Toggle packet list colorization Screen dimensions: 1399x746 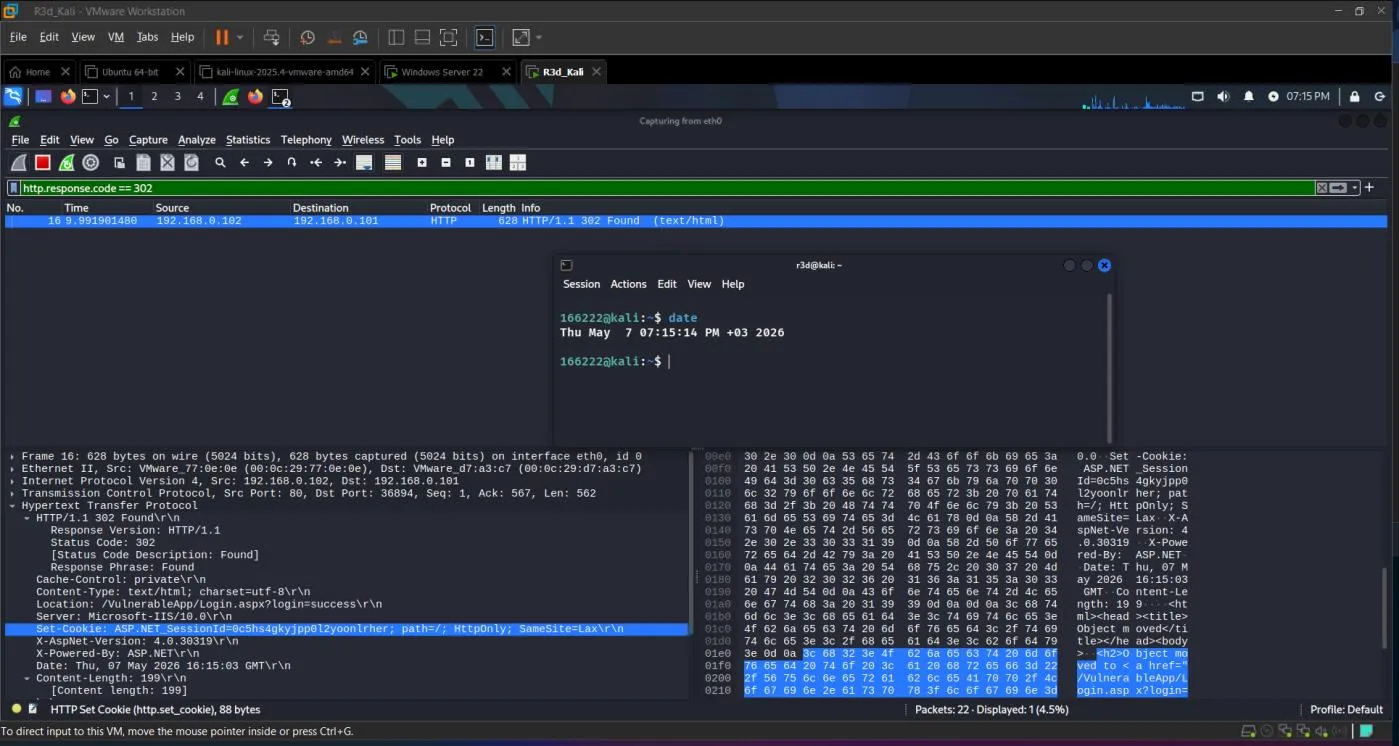[393, 162]
